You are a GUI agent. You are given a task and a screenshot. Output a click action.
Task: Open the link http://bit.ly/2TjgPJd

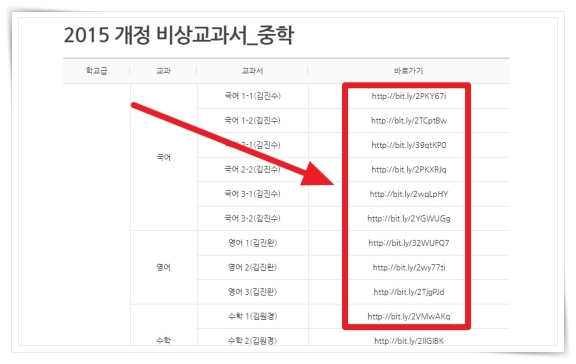[x=409, y=292]
